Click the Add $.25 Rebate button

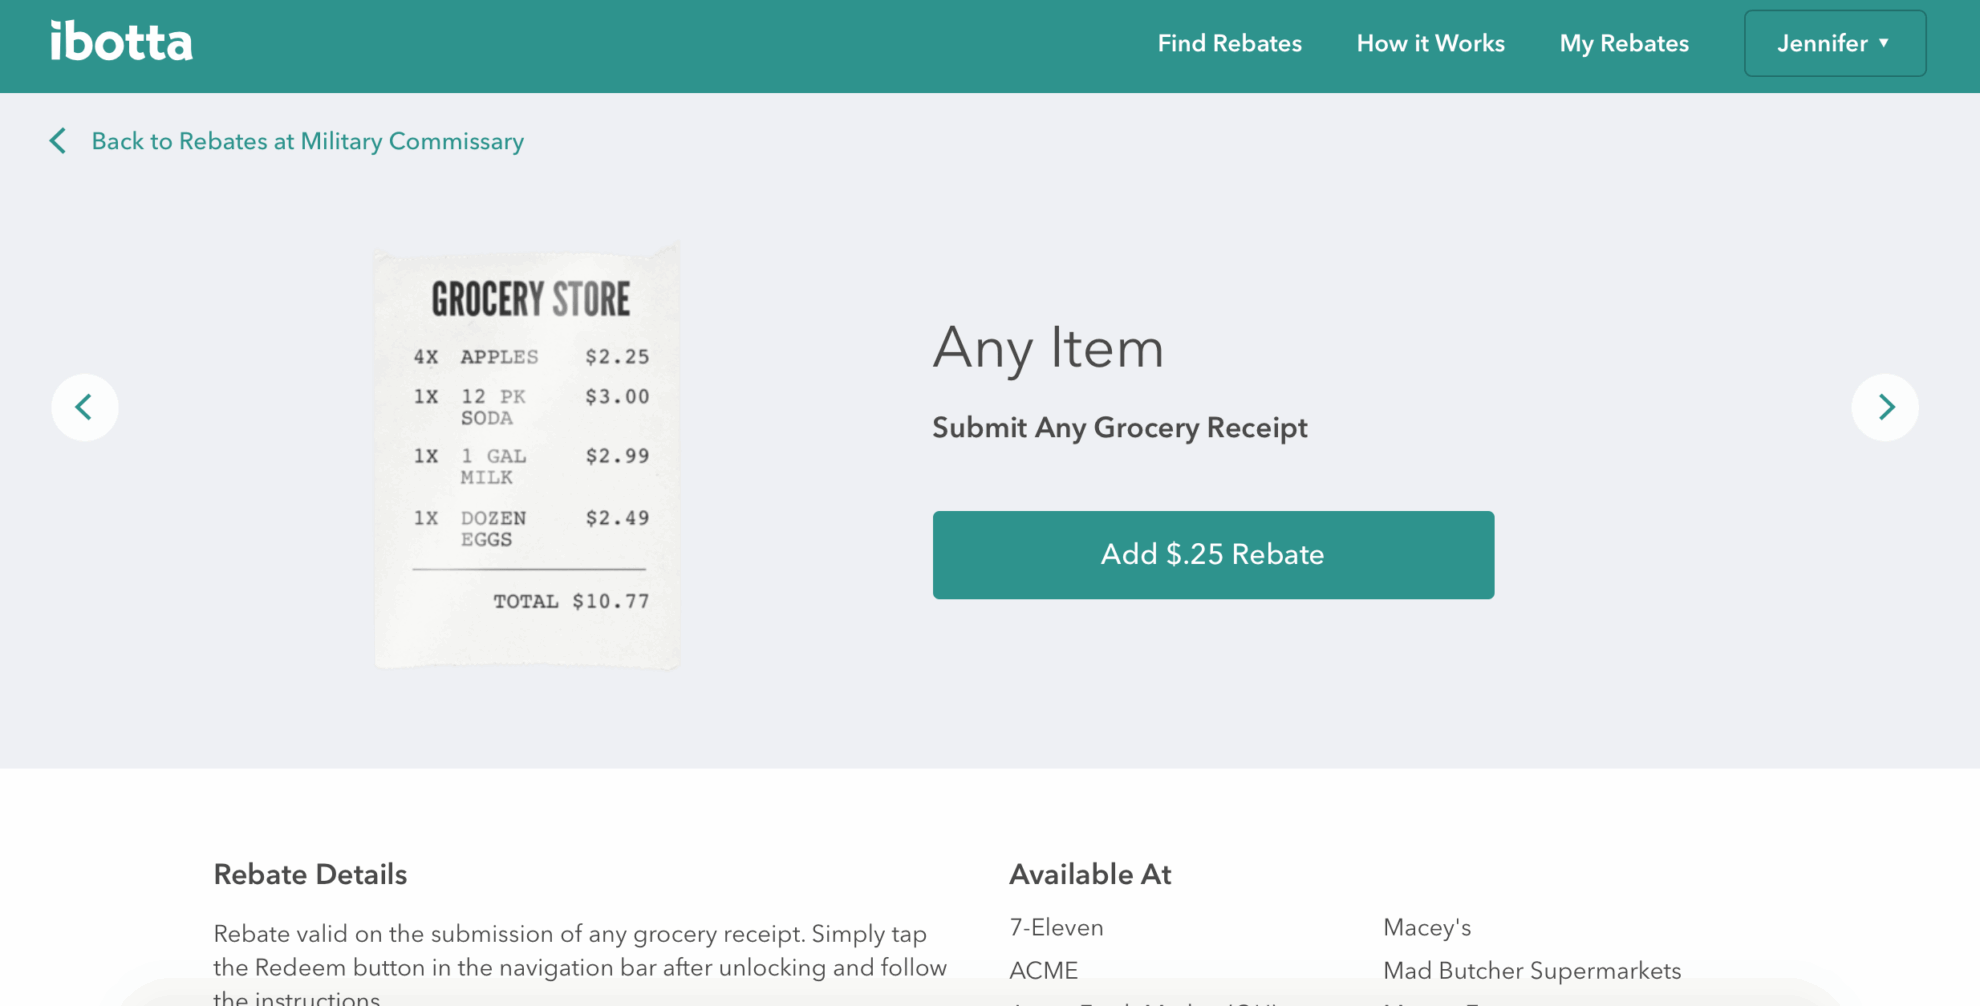1213,555
